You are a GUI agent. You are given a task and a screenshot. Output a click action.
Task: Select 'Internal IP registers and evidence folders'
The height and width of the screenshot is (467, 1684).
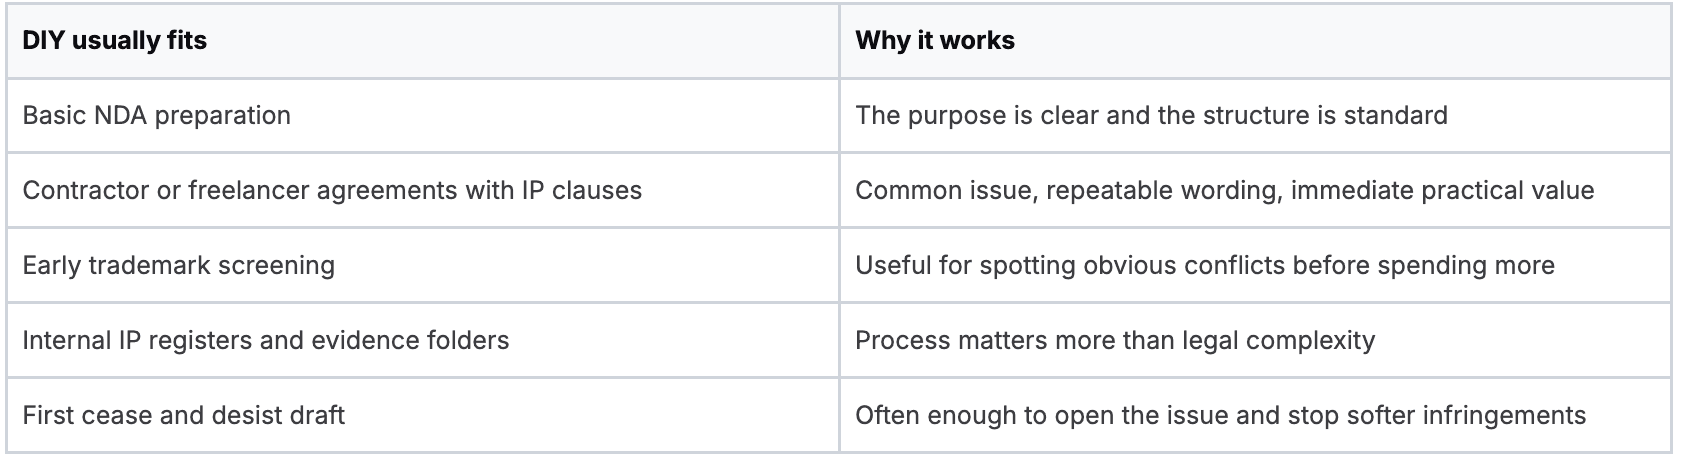pos(422,340)
